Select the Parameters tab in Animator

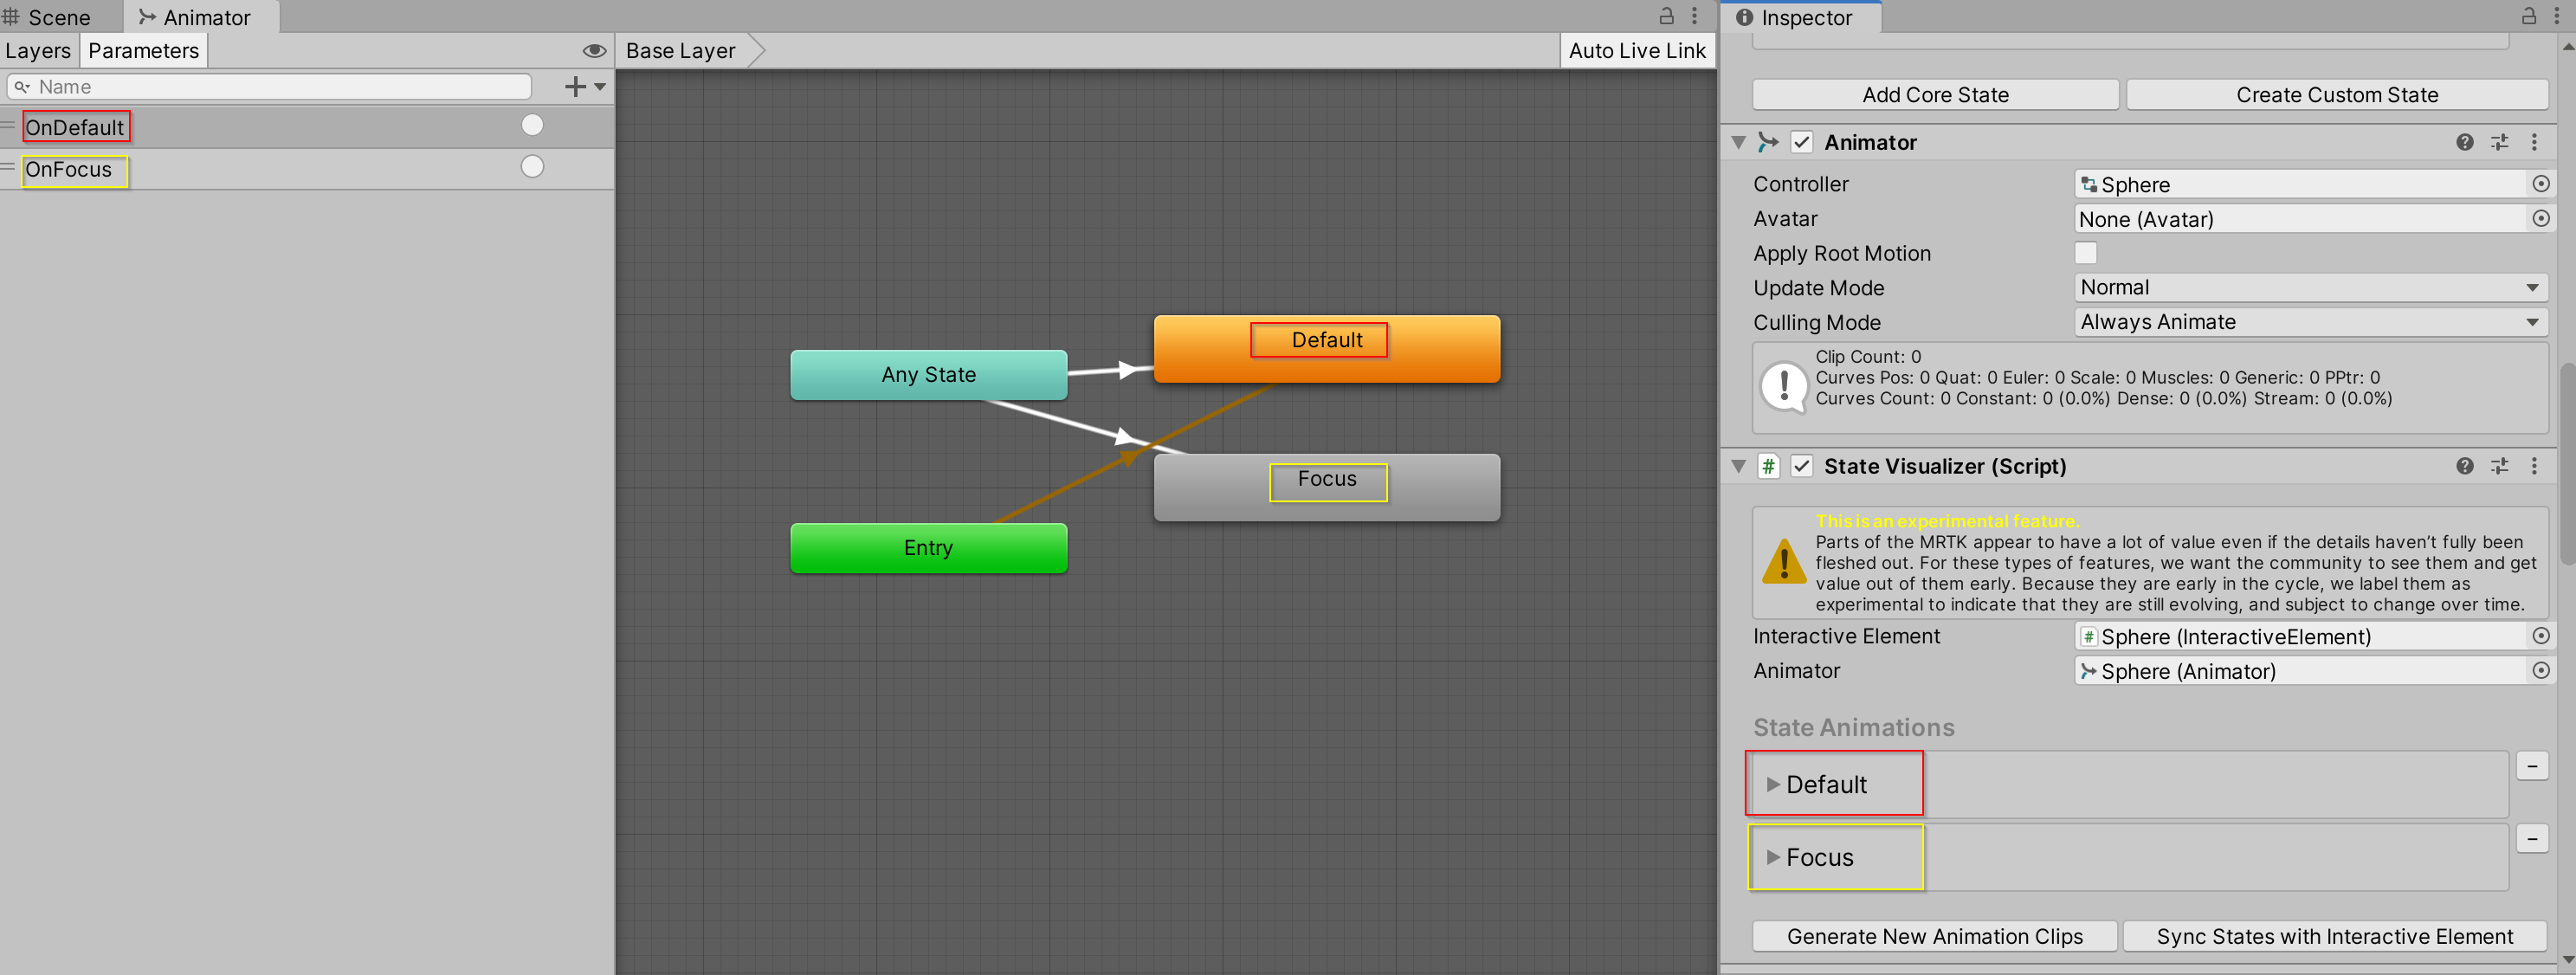click(143, 51)
